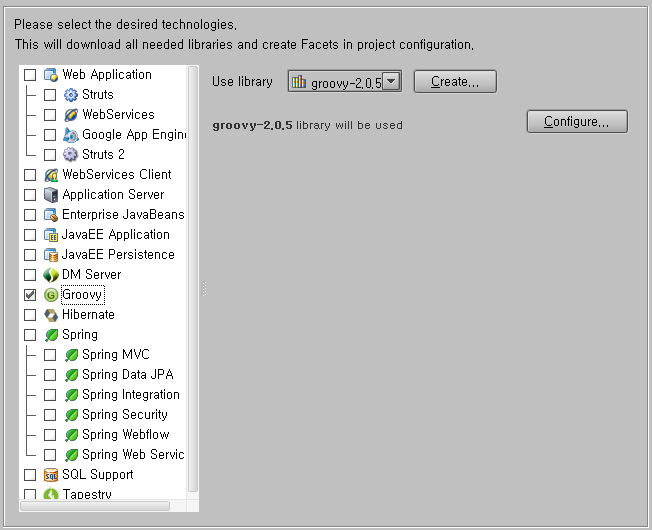Image resolution: width=652 pixels, height=530 pixels.
Task: Click the Spring Security leaf icon
Action: [71, 414]
